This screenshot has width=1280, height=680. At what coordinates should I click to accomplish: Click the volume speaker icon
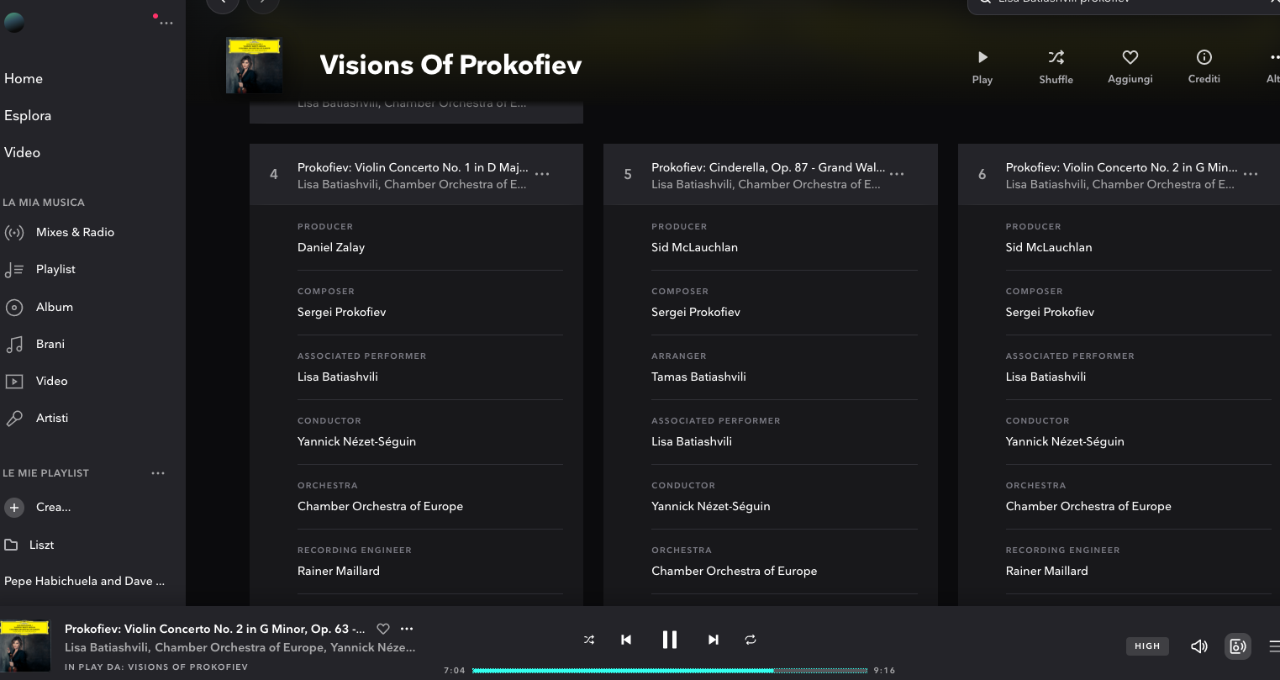(1199, 646)
